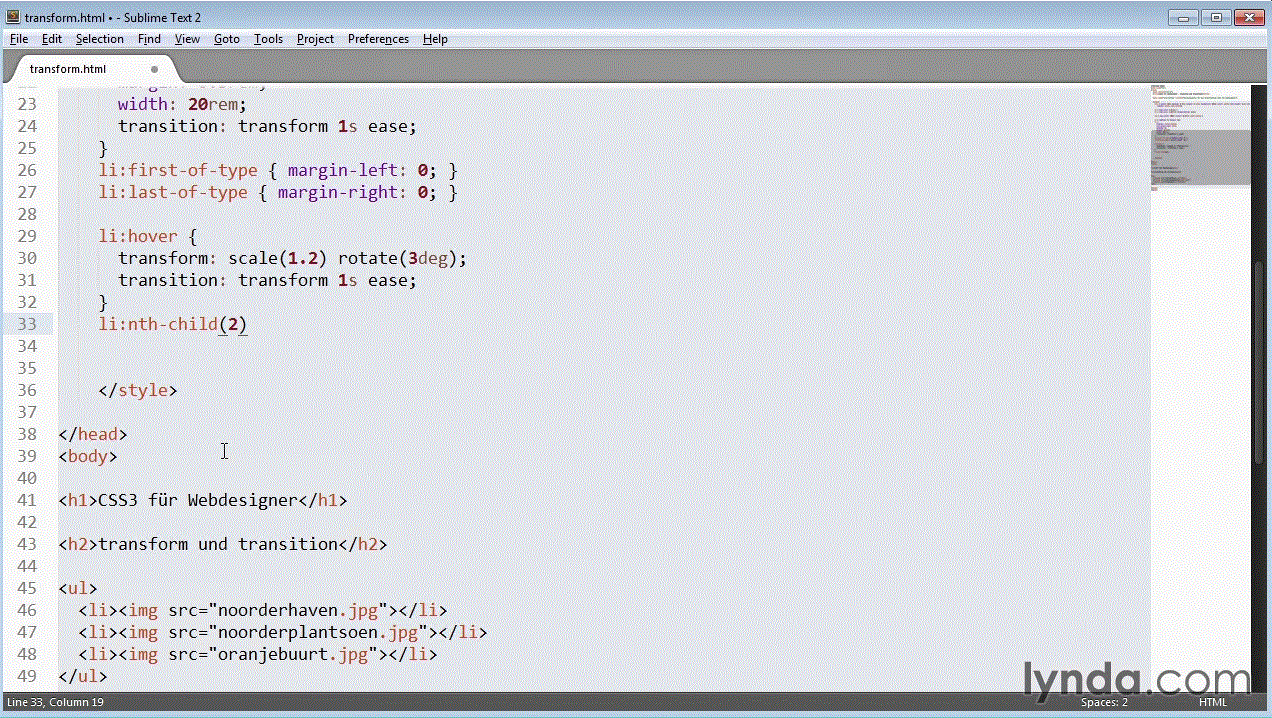Click the closing </head> tag
Image resolution: width=1272 pixels, height=718 pixels.
pos(93,434)
